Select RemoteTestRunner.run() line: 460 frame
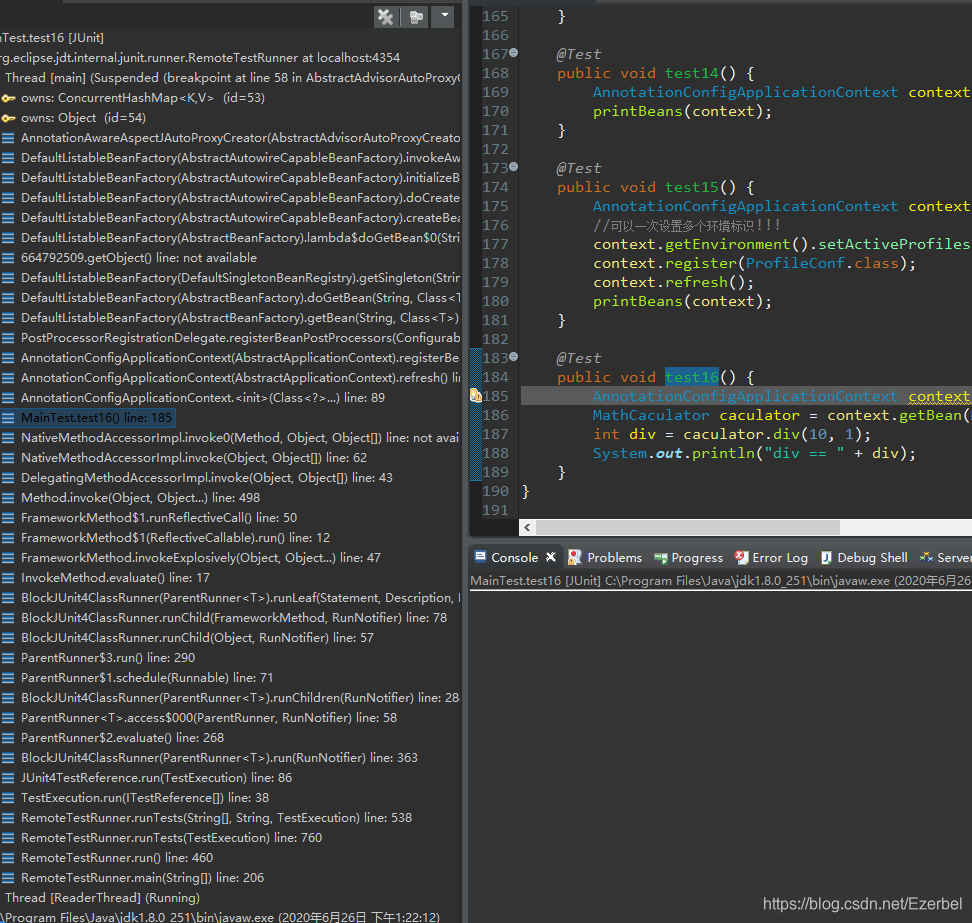Viewport: 972px width, 923px height. click(x=117, y=858)
